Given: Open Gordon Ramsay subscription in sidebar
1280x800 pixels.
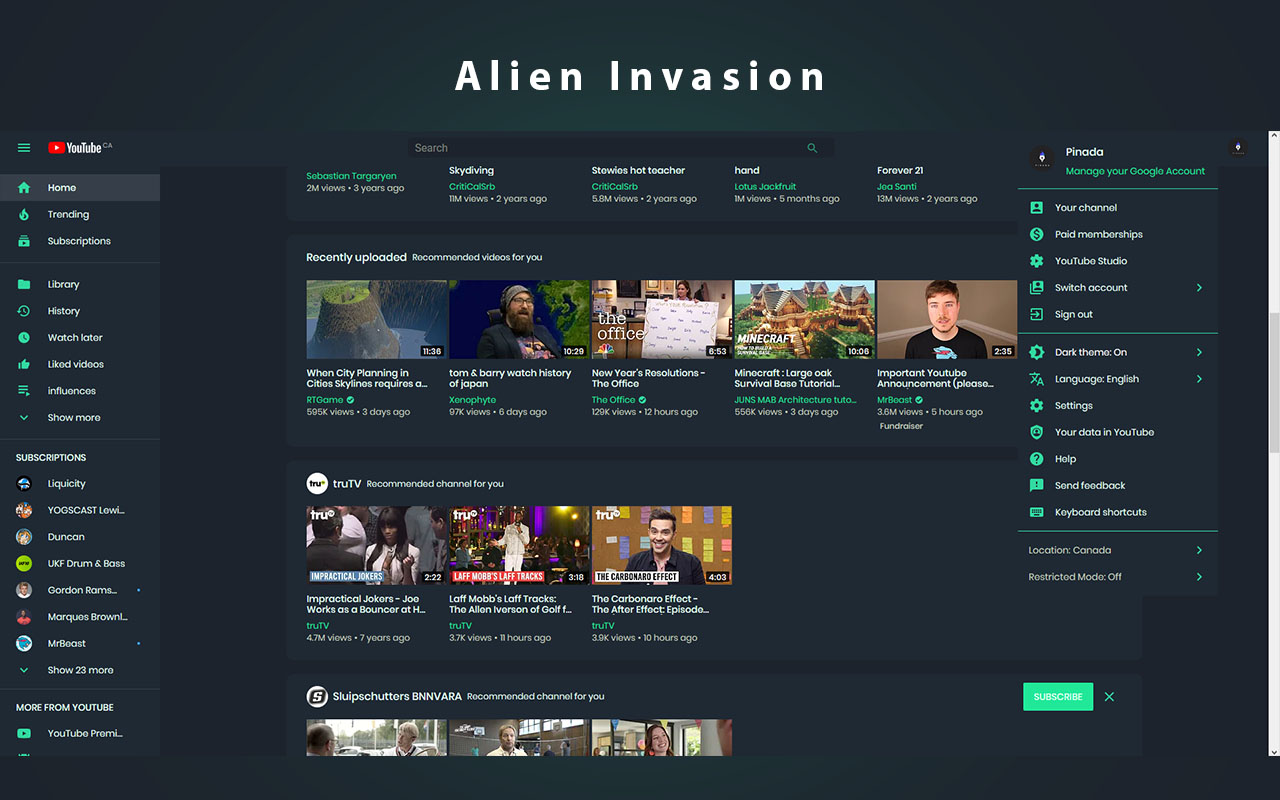Looking at the screenshot, I should click(80, 590).
